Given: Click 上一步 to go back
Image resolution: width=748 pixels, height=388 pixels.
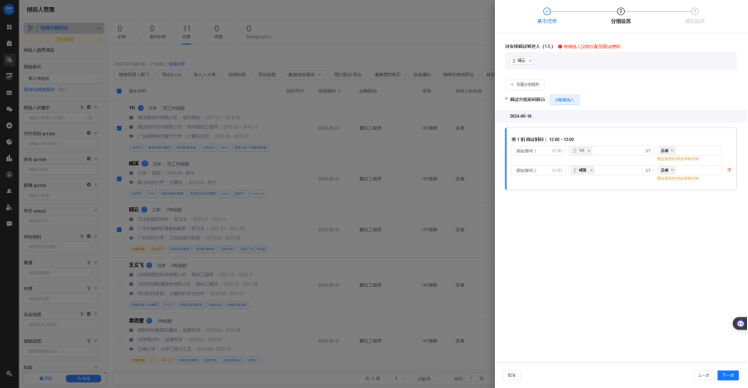Looking at the screenshot, I should point(703,376).
